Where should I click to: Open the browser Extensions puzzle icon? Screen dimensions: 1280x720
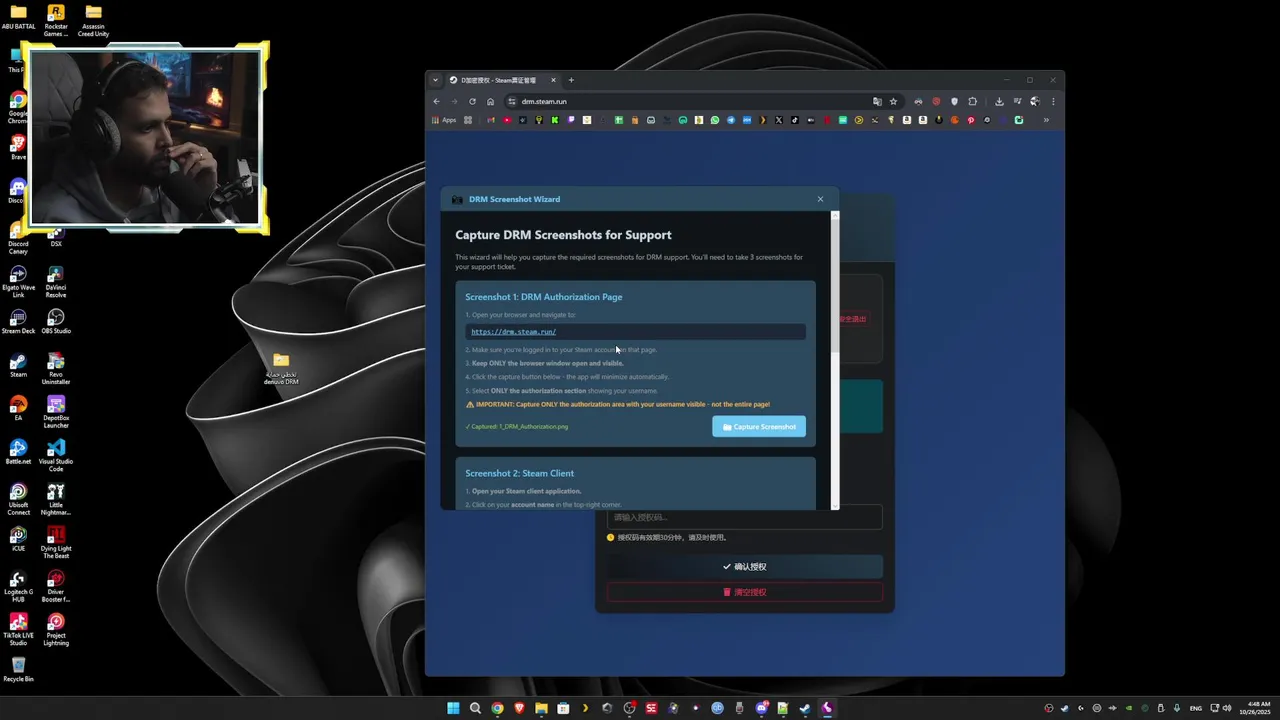click(x=972, y=101)
